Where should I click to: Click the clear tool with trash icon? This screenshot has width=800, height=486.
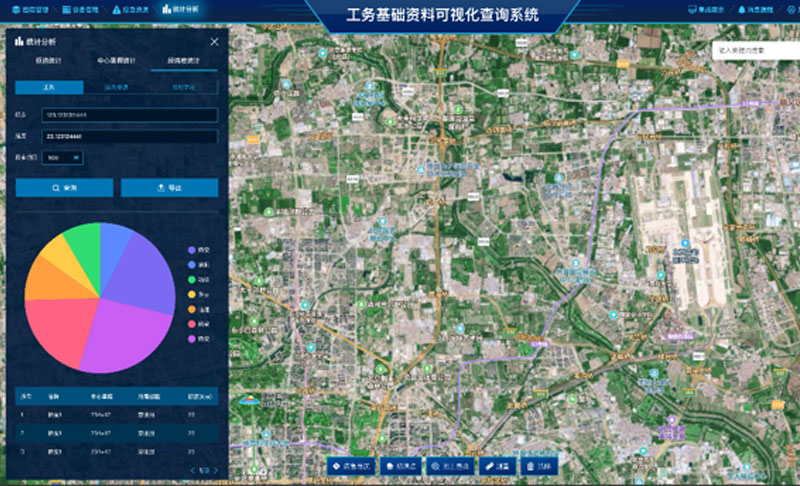point(540,466)
